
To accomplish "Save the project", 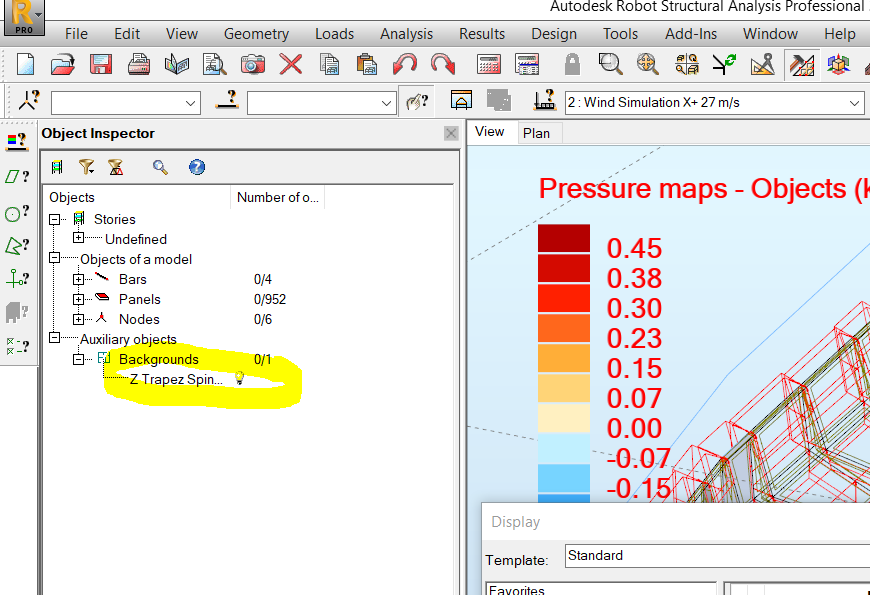I will [100, 64].
